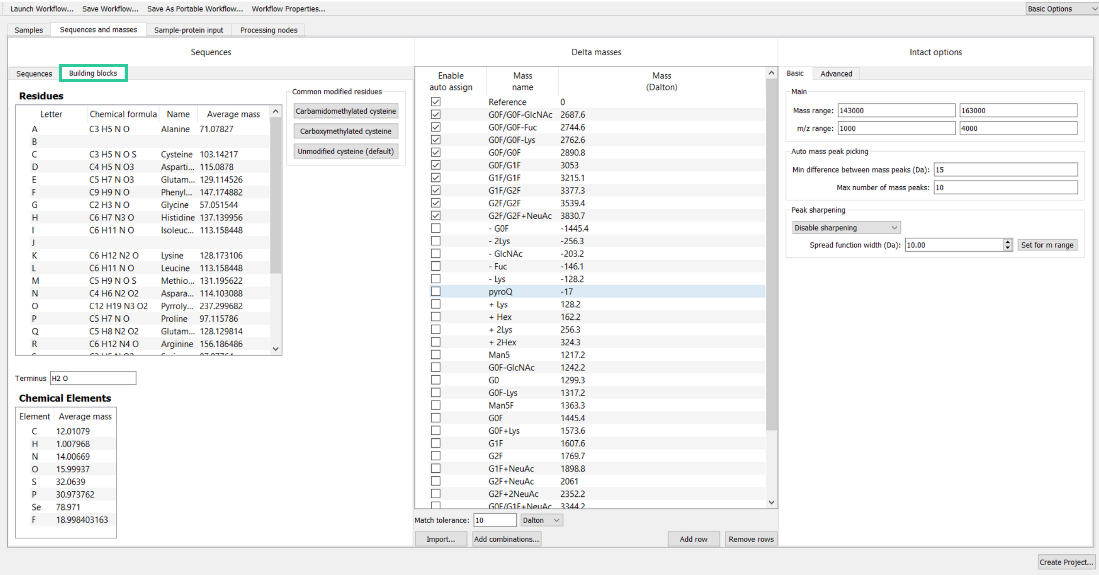Edit Mass range lower bound 143000
1099x575 pixels.
(x=896, y=110)
